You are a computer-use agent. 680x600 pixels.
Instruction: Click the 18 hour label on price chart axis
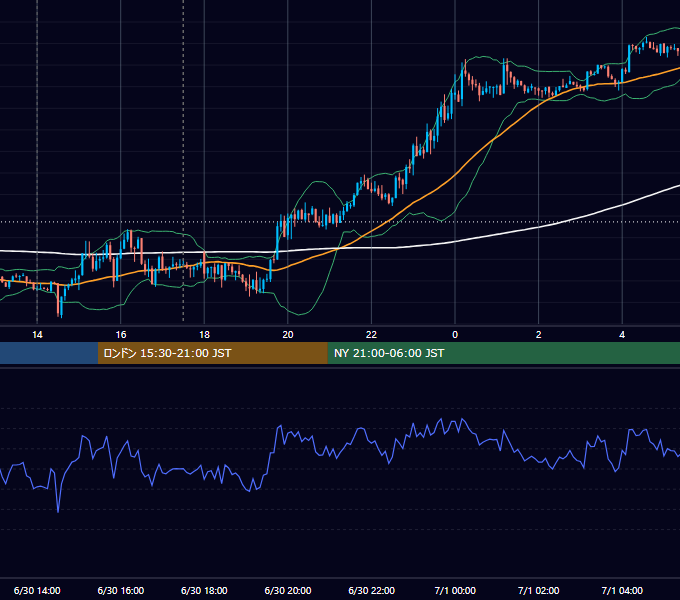[204, 335]
